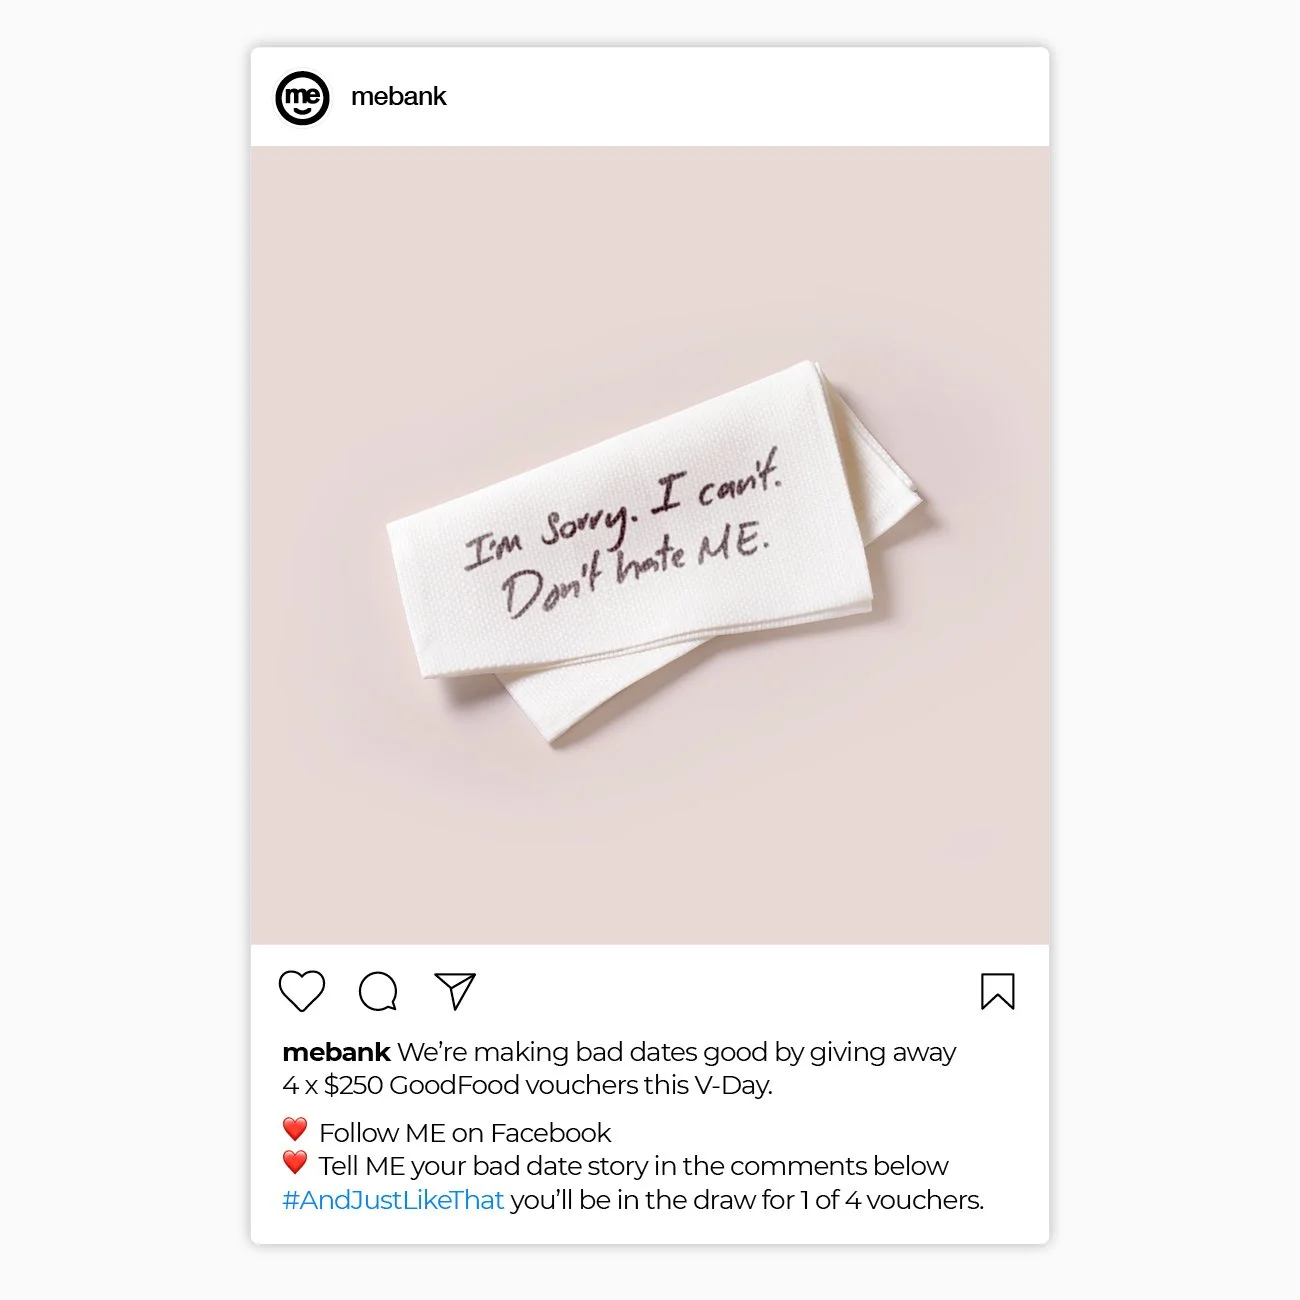Screen dimensions: 1300x1300
Task: Open comments via the speech bubble icon
Action: [378, 992]
